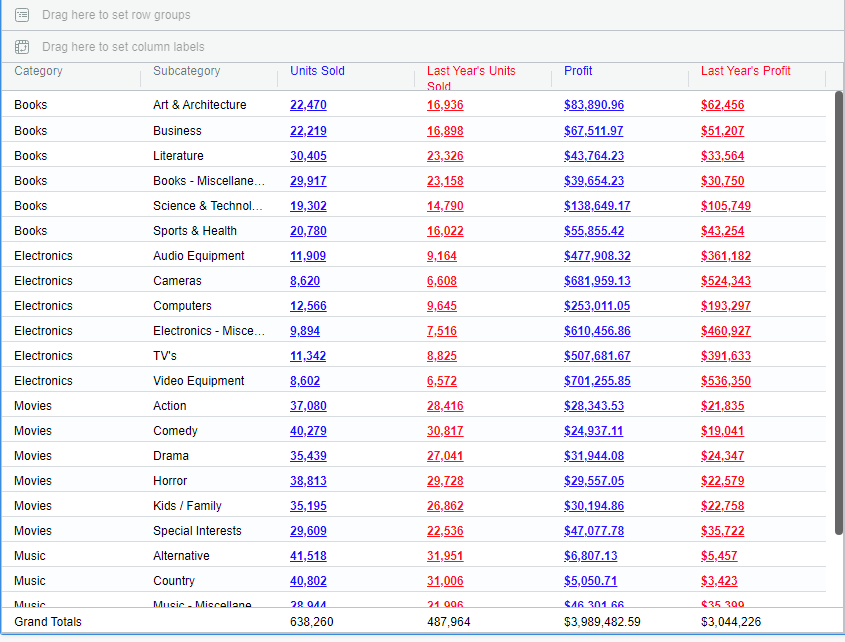Click the row groups icon
Viewport: 845px width, 642px height.
coord(22,15)
